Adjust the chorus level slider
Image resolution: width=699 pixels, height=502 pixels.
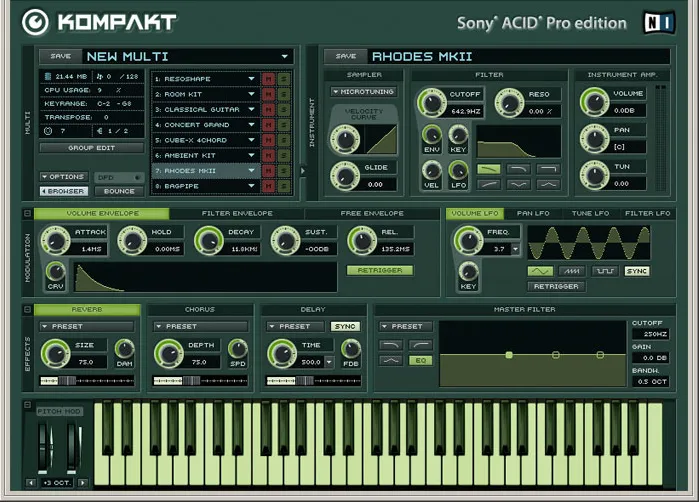click(x=200, y=381)
